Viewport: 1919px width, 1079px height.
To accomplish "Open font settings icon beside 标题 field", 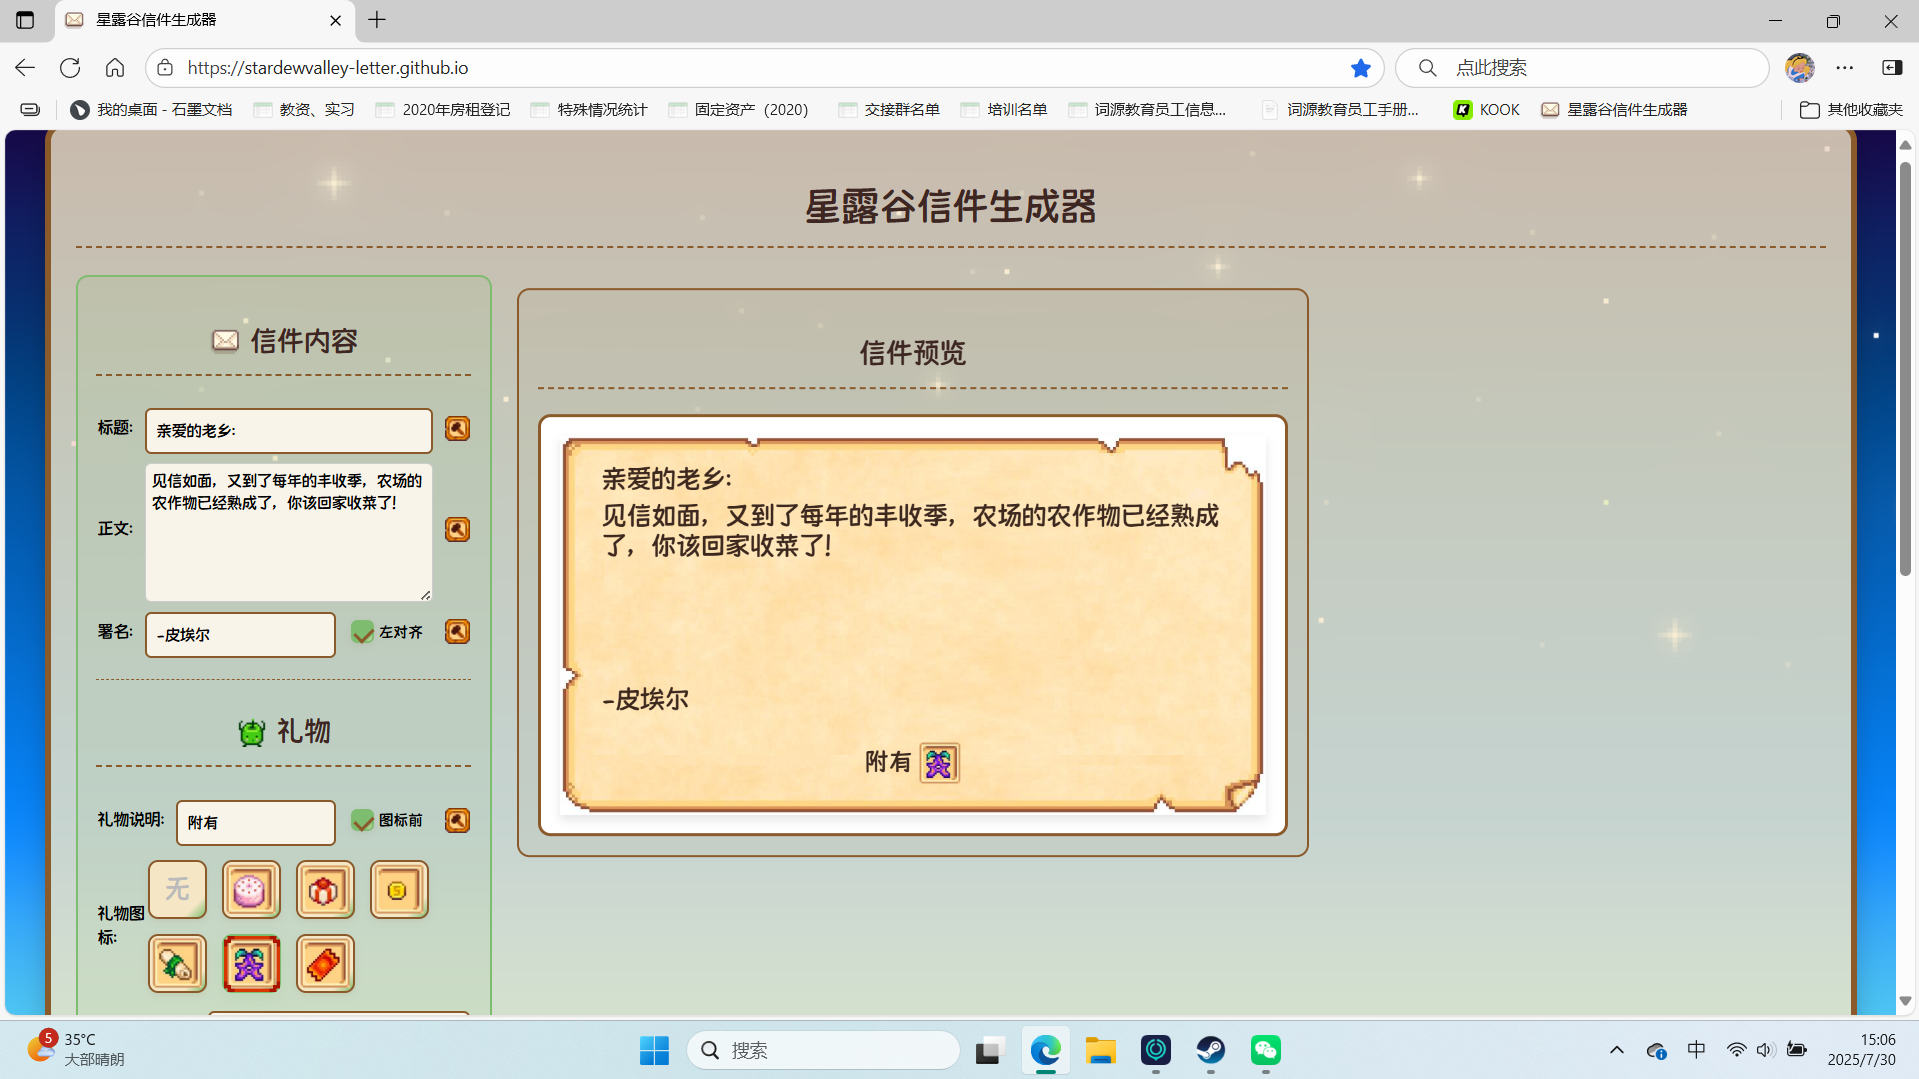I will [x=457, y=429].
